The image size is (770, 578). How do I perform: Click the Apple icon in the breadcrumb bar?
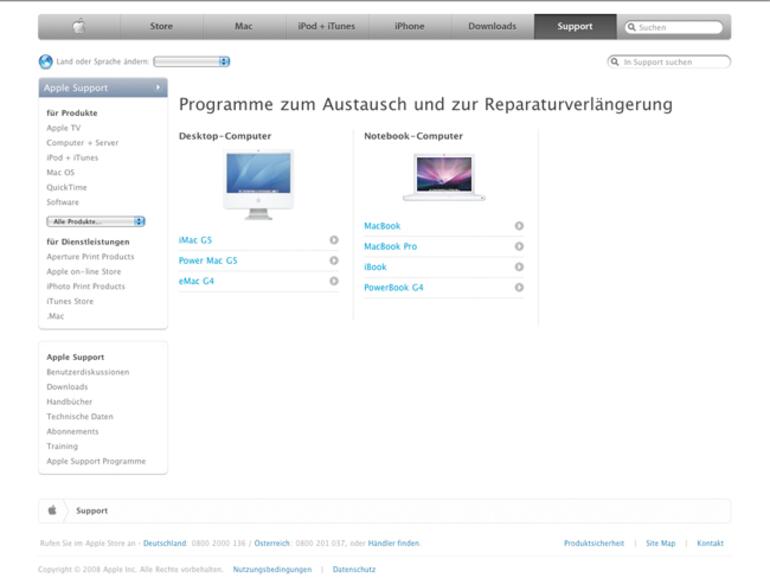coord(52,510)
